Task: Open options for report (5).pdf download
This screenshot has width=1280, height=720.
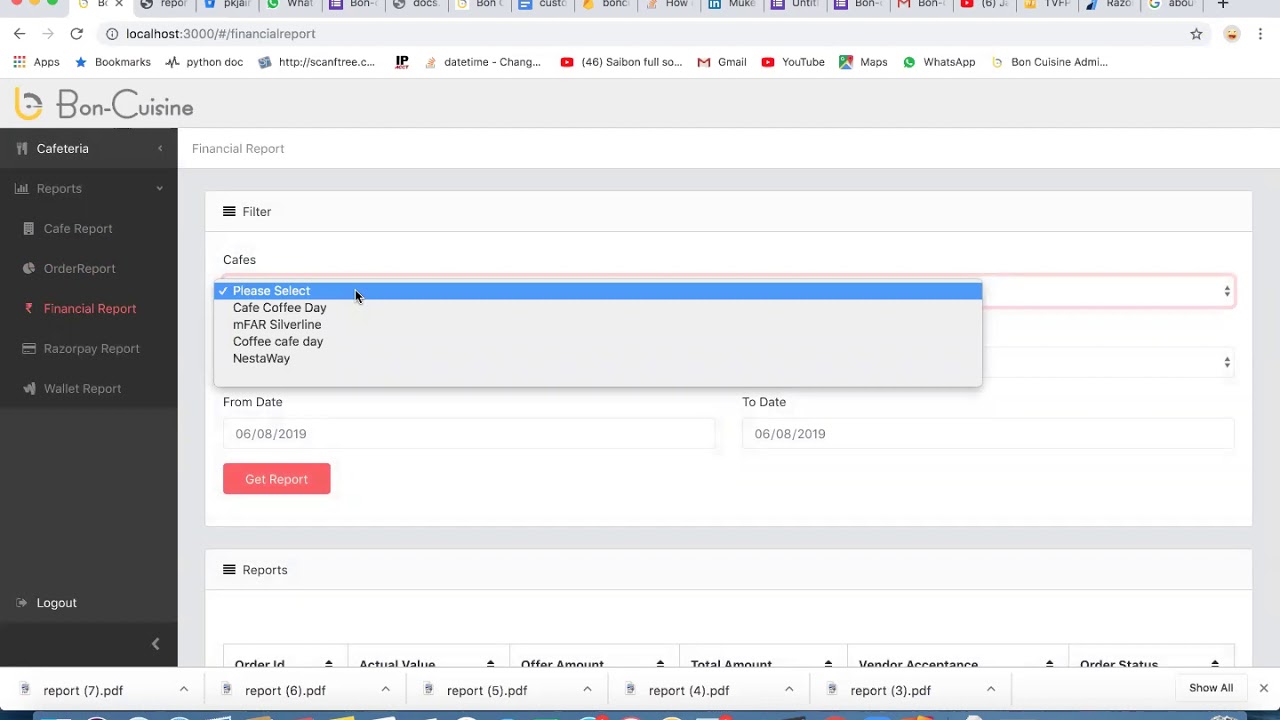Action: pyautogui.click(x=587, y=689)
